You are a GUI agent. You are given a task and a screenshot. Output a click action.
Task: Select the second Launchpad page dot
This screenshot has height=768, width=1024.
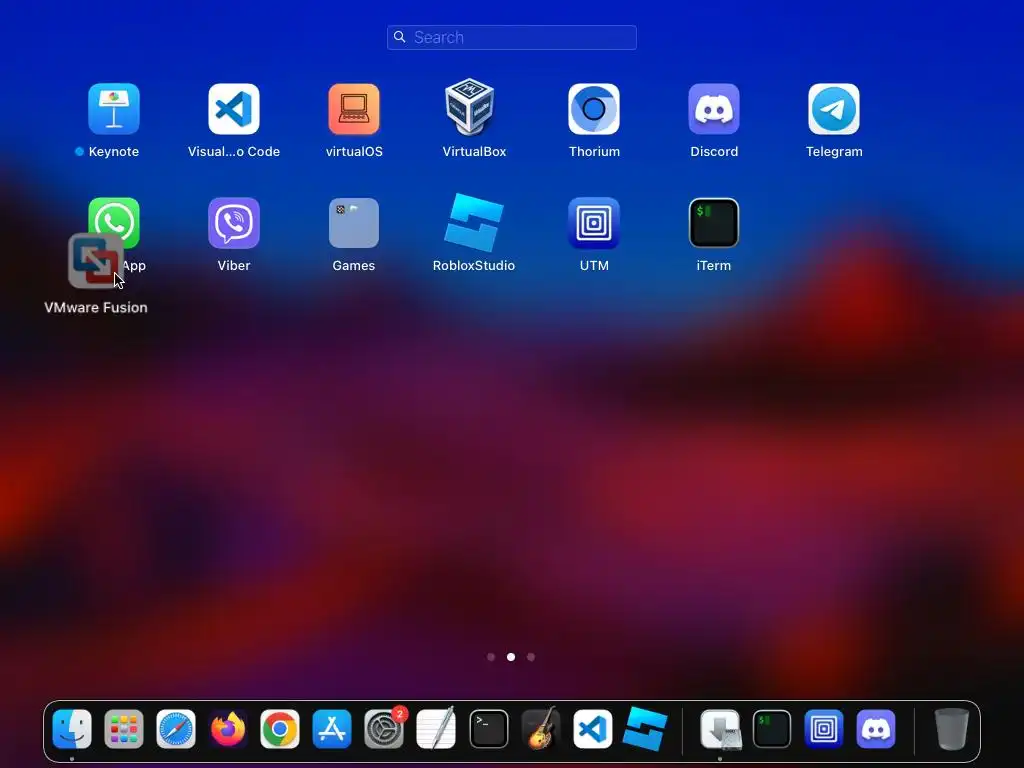point(511,657)
